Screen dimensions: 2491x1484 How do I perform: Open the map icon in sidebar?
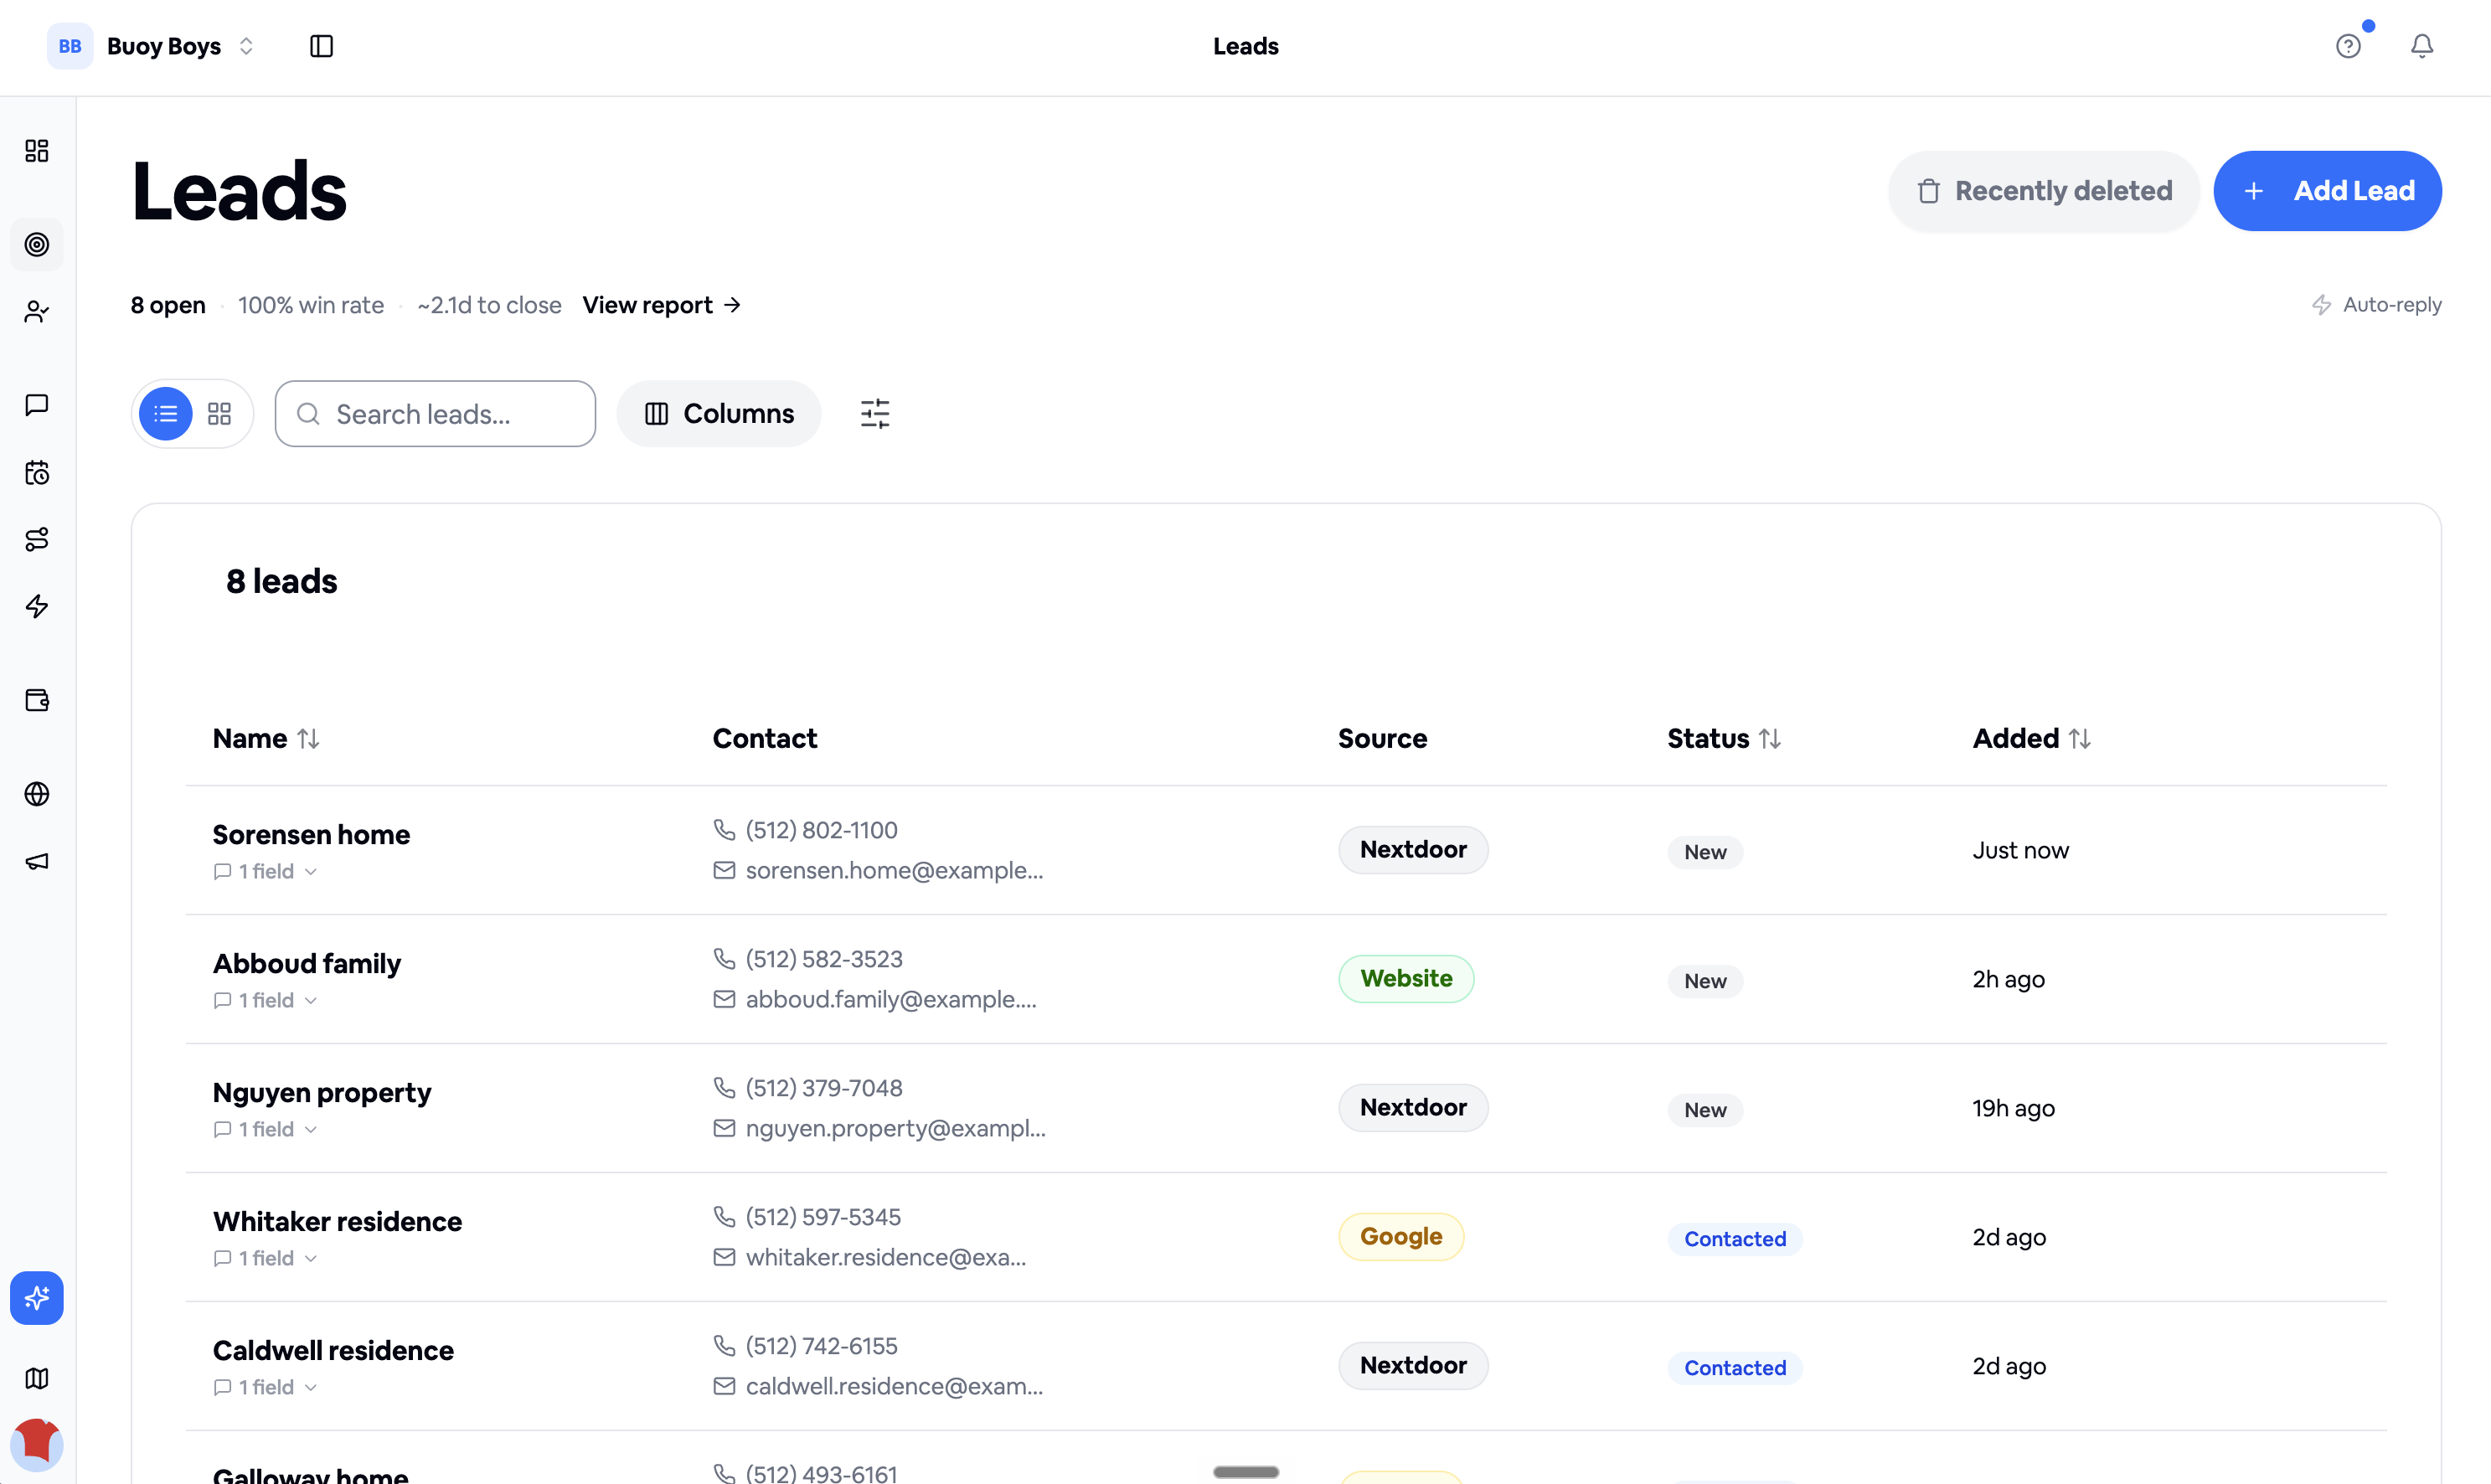click(x=37, y=1379)
